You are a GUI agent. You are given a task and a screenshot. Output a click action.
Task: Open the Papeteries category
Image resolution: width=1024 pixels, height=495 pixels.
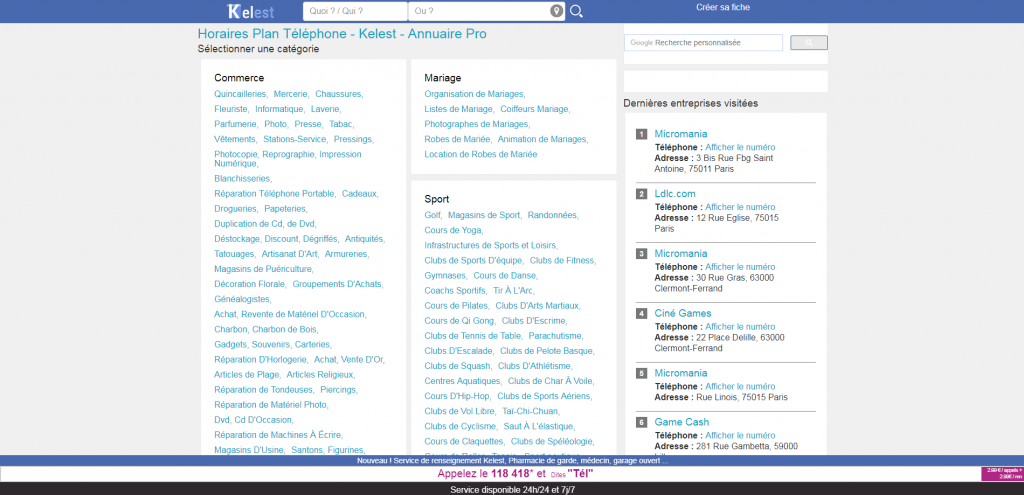pos(285,208)
